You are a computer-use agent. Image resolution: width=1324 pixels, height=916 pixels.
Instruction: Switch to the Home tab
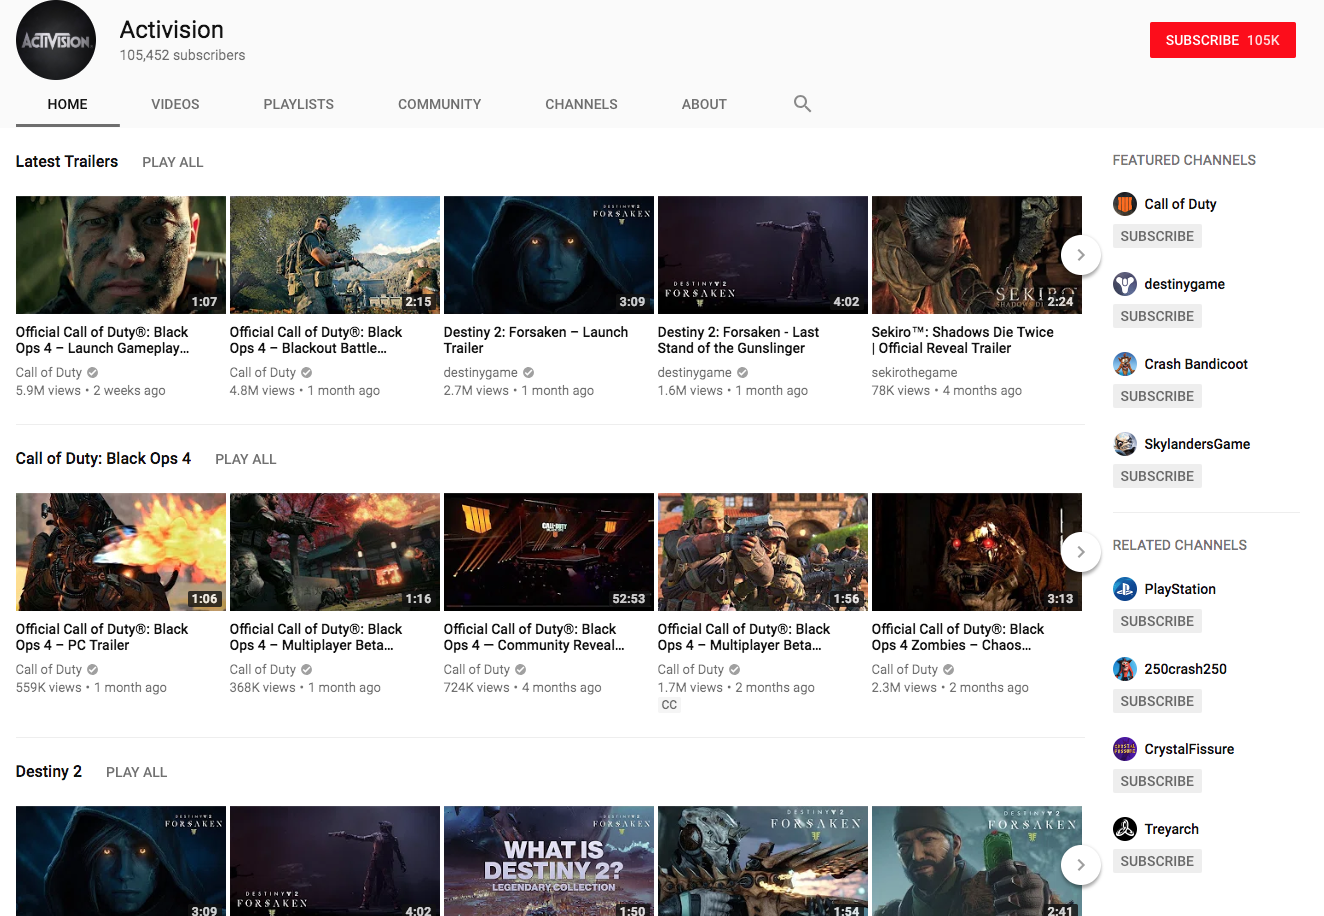pos(68,104)
